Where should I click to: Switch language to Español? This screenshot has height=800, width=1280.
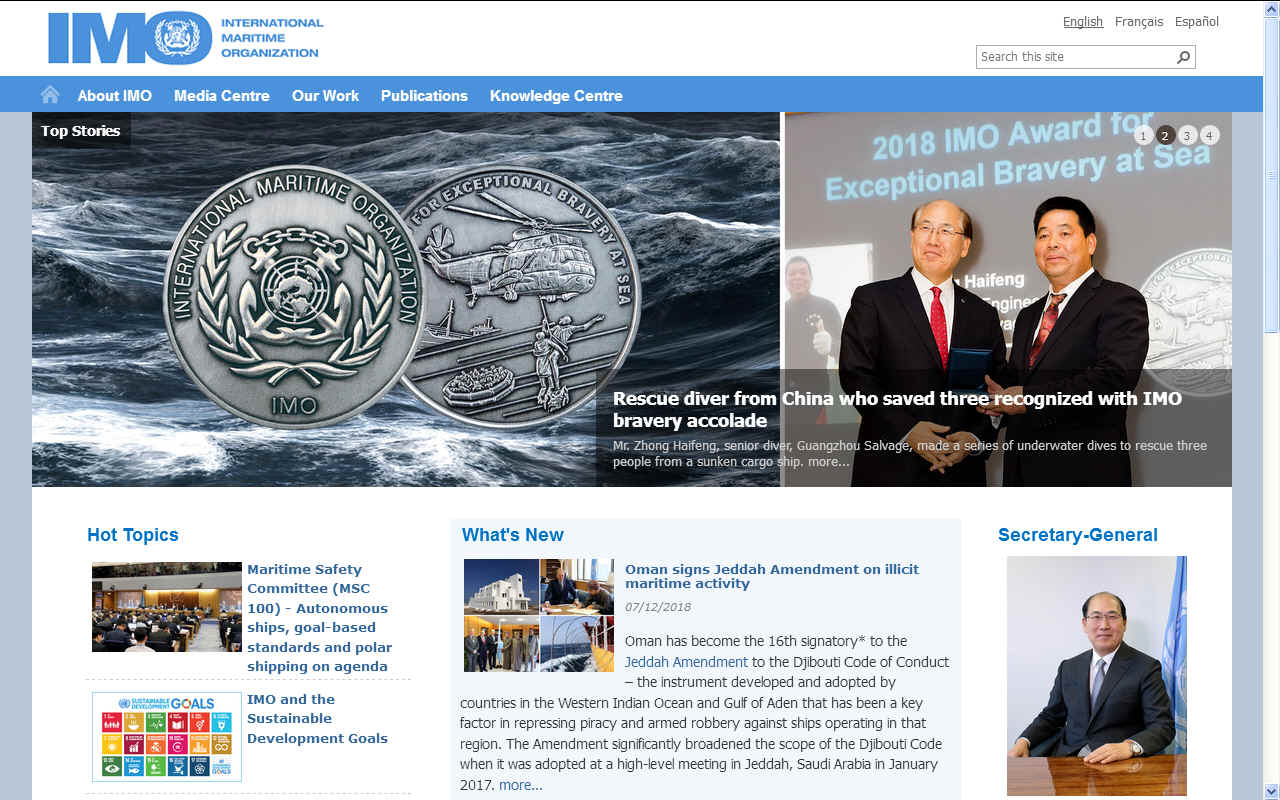[1197, 22]
